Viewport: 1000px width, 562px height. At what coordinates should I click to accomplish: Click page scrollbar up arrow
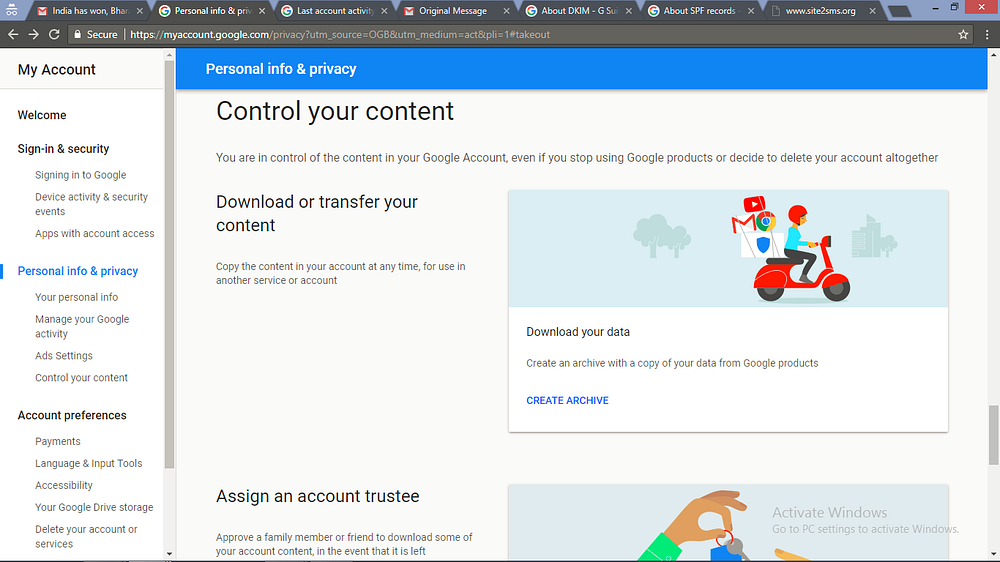(x=994, y=55)
